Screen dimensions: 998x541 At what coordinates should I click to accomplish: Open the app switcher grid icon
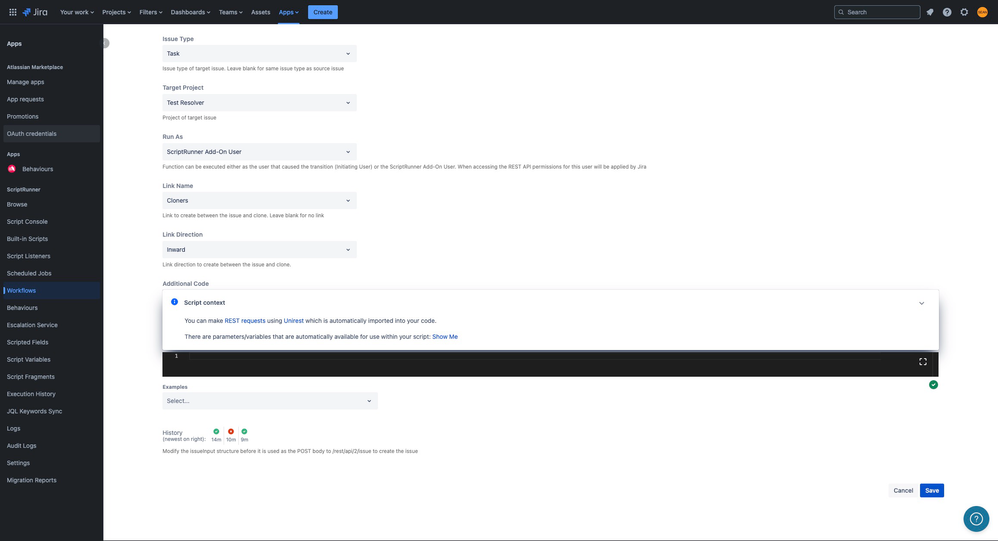pyautogui.click(x=13, y=12)
